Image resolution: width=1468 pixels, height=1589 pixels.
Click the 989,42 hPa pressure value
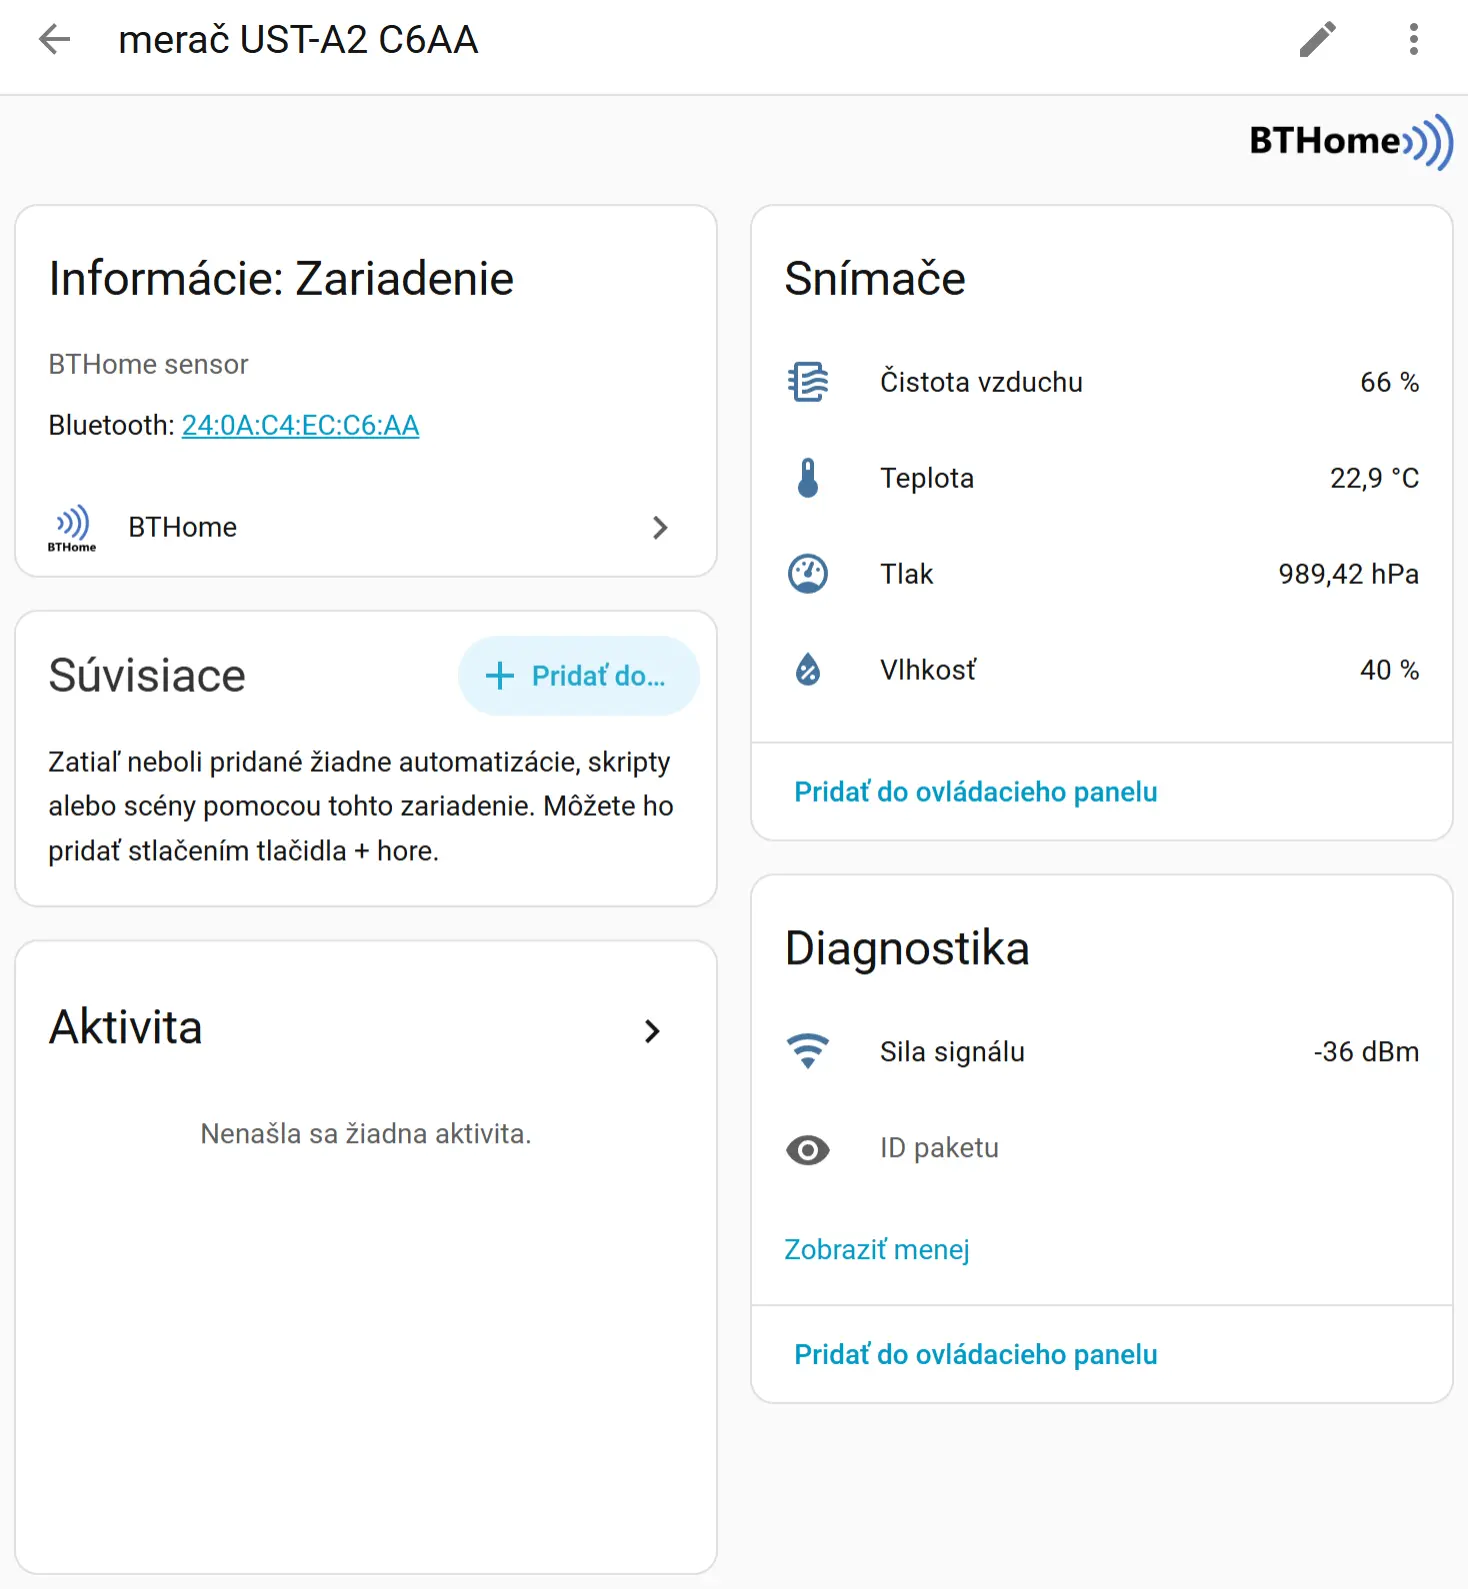click(x=1348, y=574)
